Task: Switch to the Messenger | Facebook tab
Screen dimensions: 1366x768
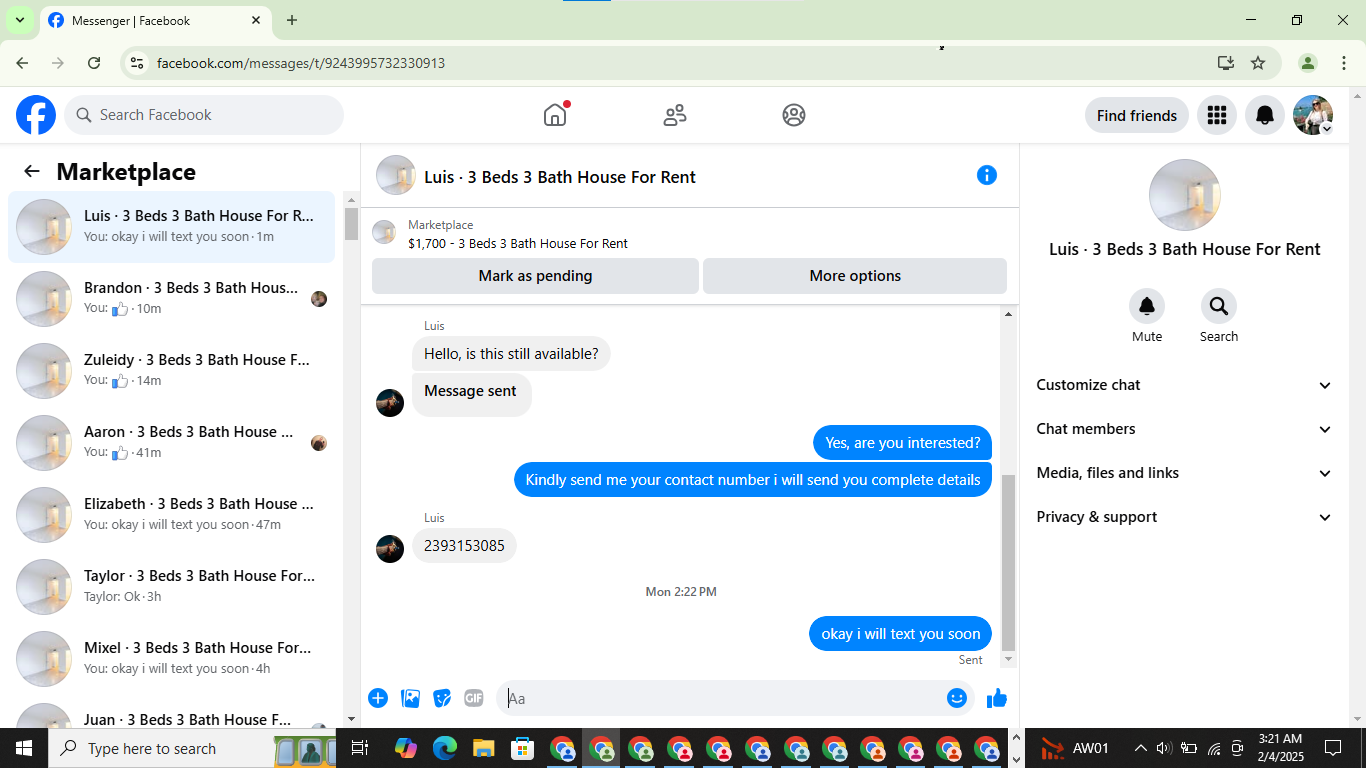Action: click(154, 20)
